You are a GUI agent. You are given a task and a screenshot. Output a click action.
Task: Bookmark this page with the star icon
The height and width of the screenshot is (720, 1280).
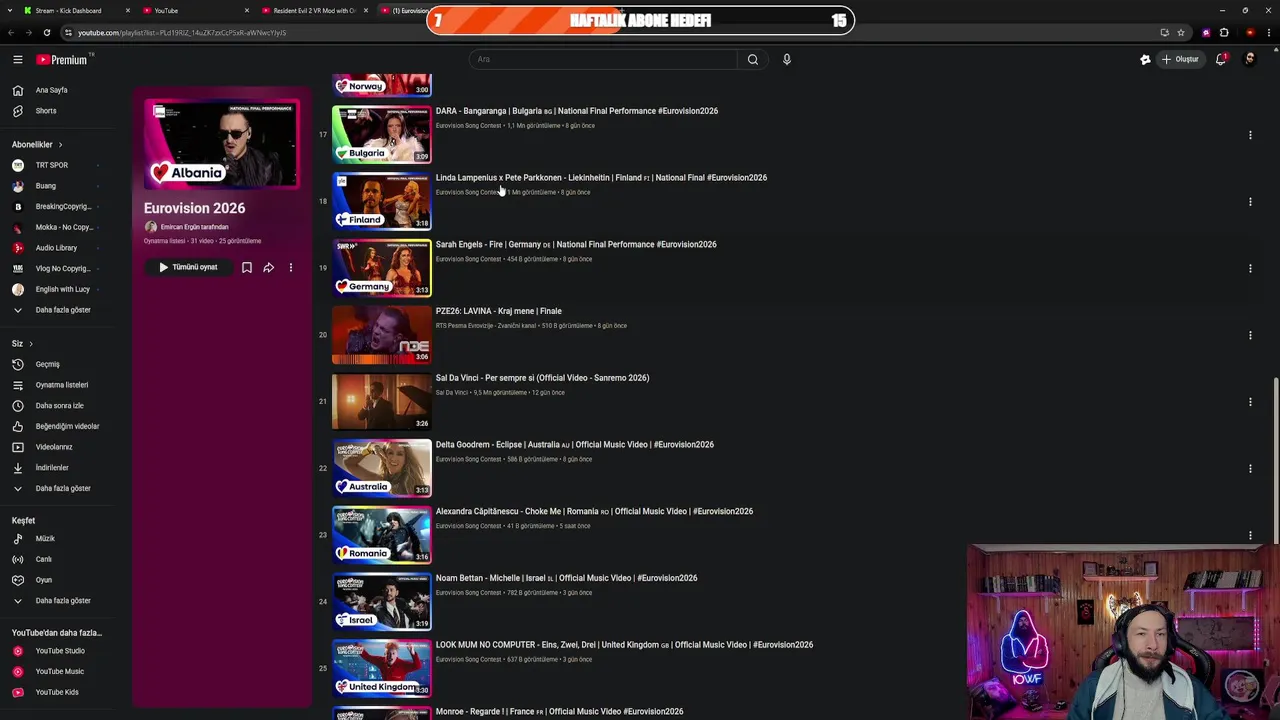pyautogui.click(x=1179, y=33)
